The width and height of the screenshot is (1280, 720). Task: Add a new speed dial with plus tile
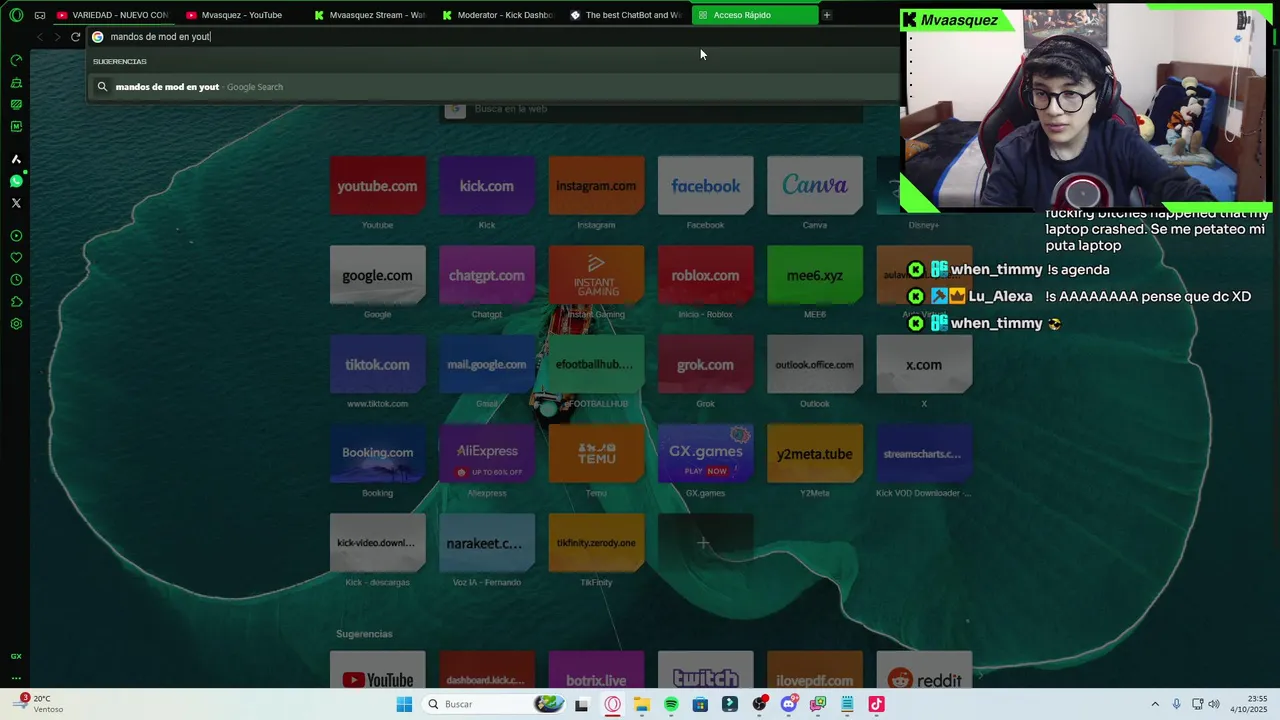coord(705,543)
